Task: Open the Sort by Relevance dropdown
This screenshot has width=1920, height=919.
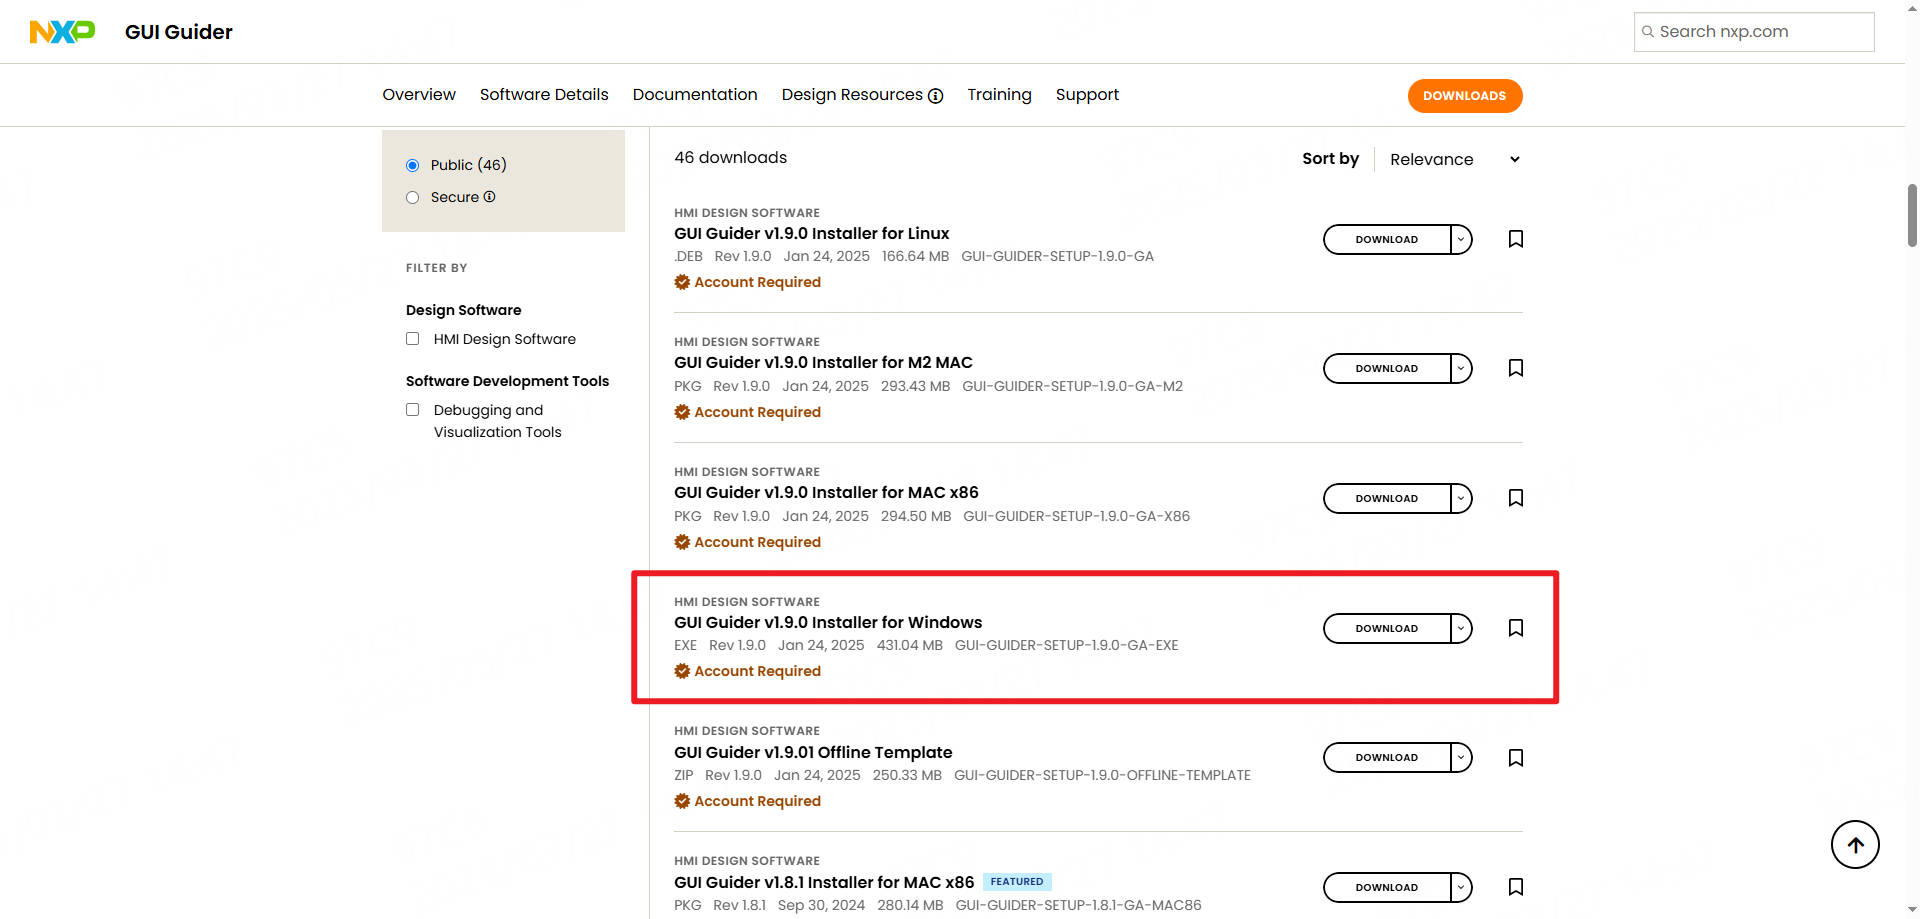Action: point(1454,160)
